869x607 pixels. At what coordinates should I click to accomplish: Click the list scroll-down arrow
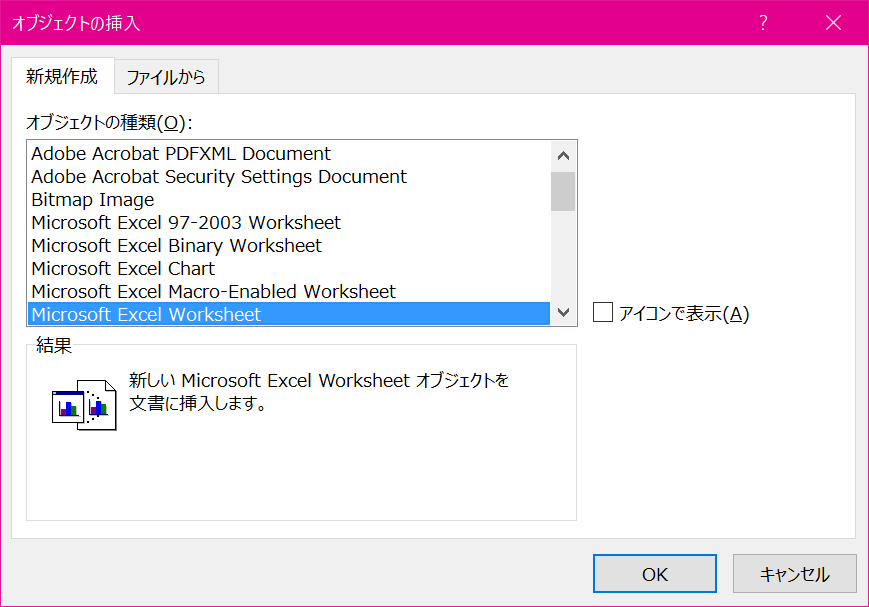(563, 312)
